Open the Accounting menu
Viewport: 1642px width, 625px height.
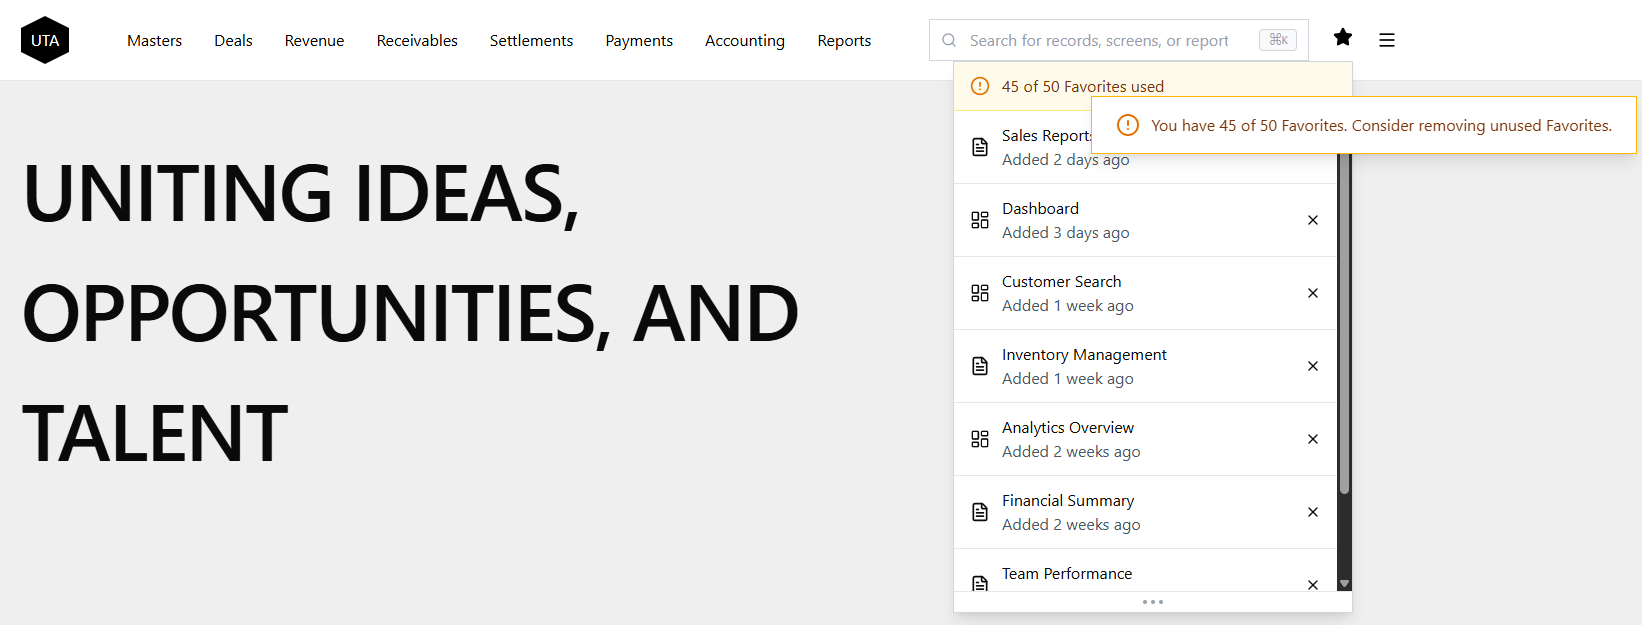coord(744,41)
